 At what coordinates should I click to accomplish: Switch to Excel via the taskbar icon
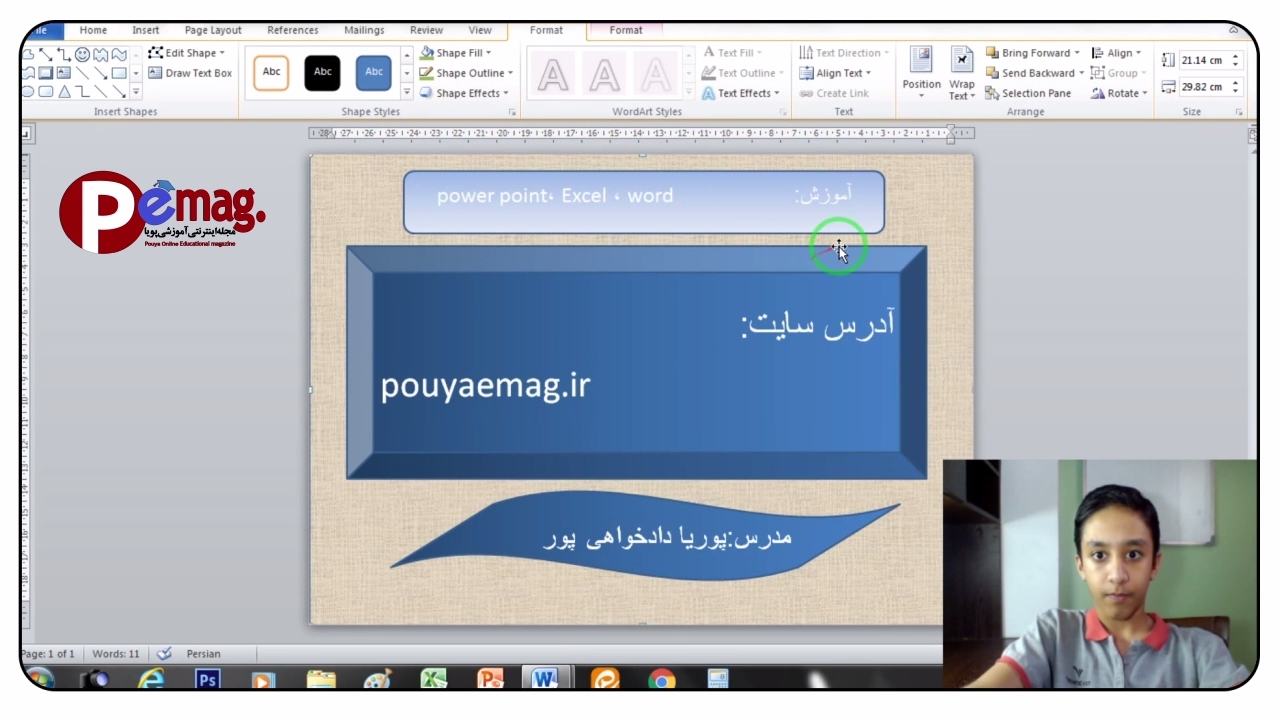[x=433, y=680]
